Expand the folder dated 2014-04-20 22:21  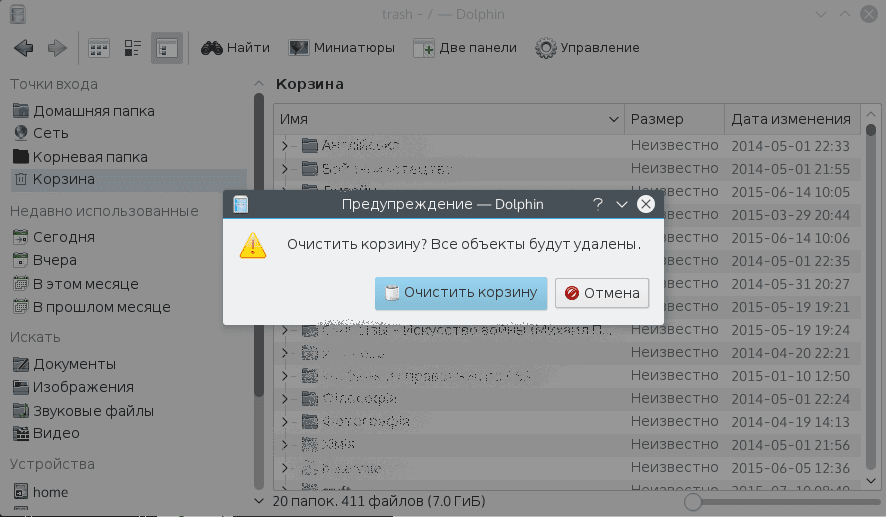coord(285,353)
